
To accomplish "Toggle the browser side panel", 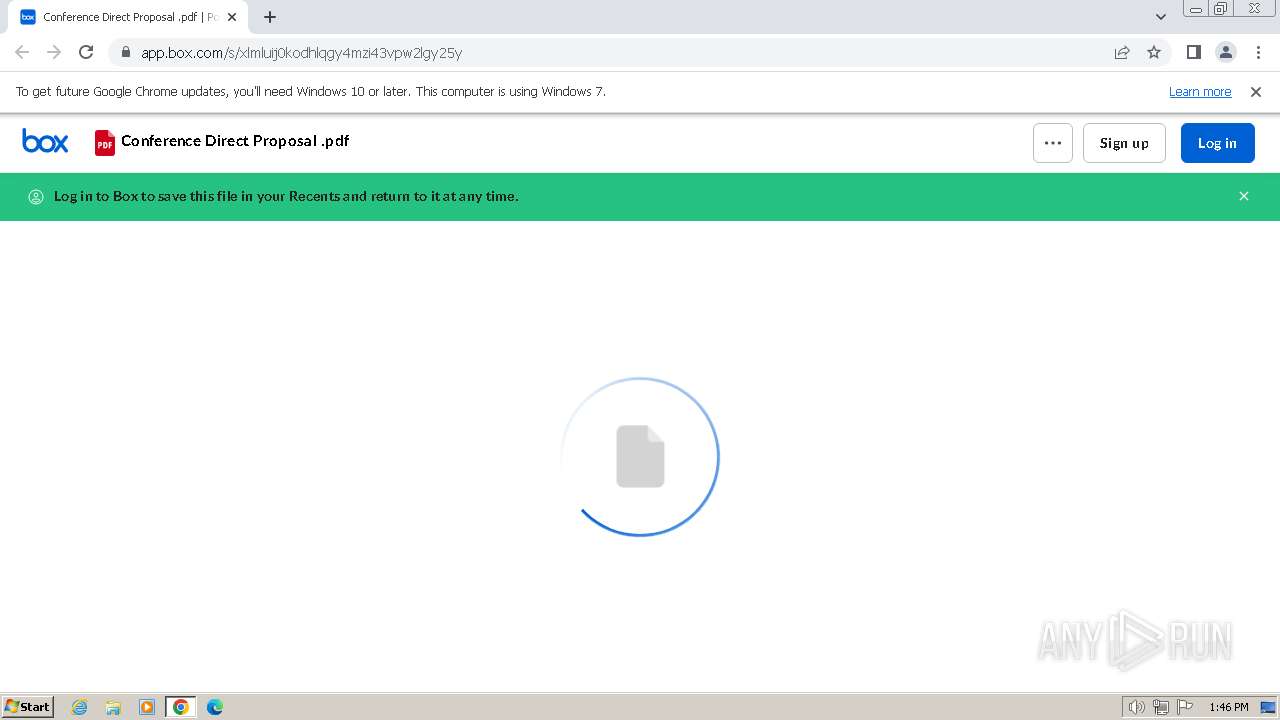I will tap(1193, 52).
